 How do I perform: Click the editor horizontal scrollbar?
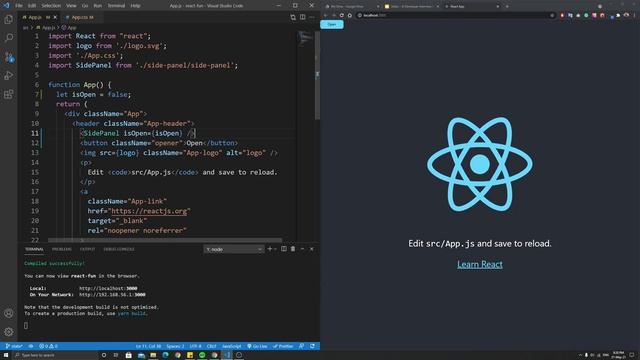coord(165,240)
